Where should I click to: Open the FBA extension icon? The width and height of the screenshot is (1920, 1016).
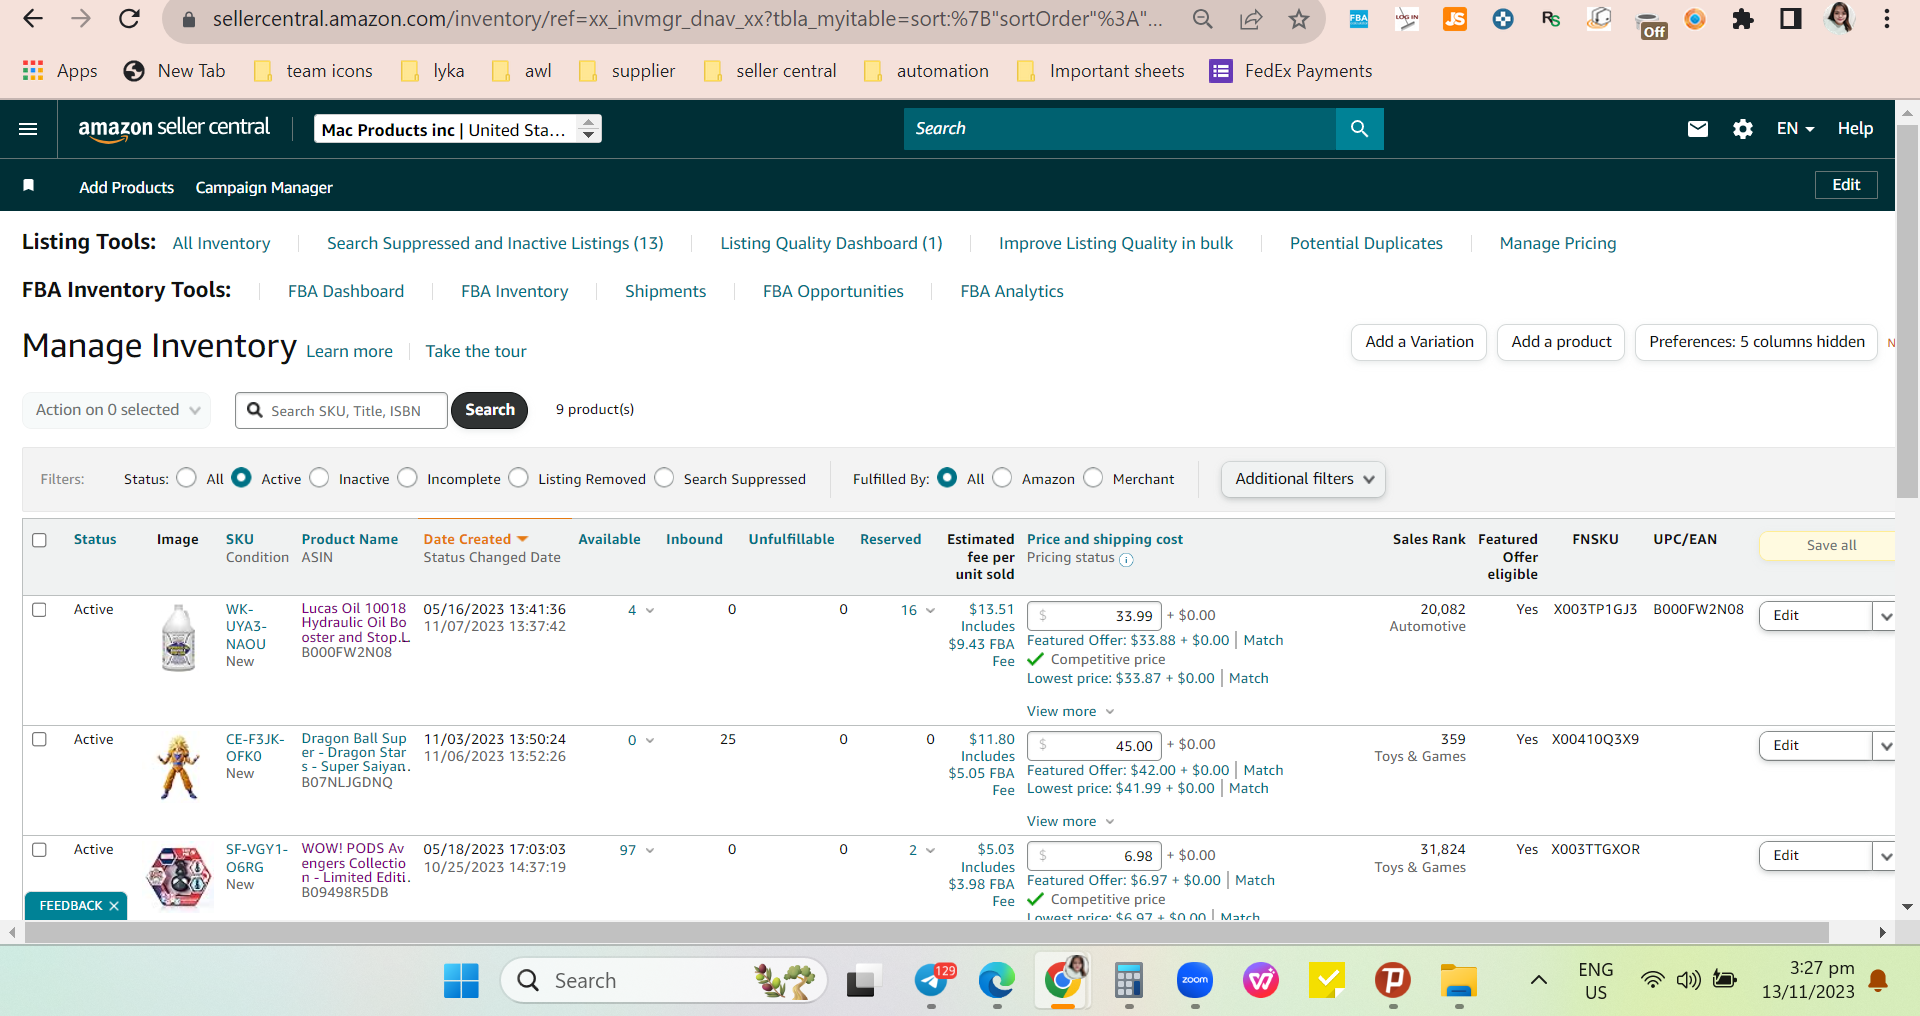click(x=1359, y=19)
